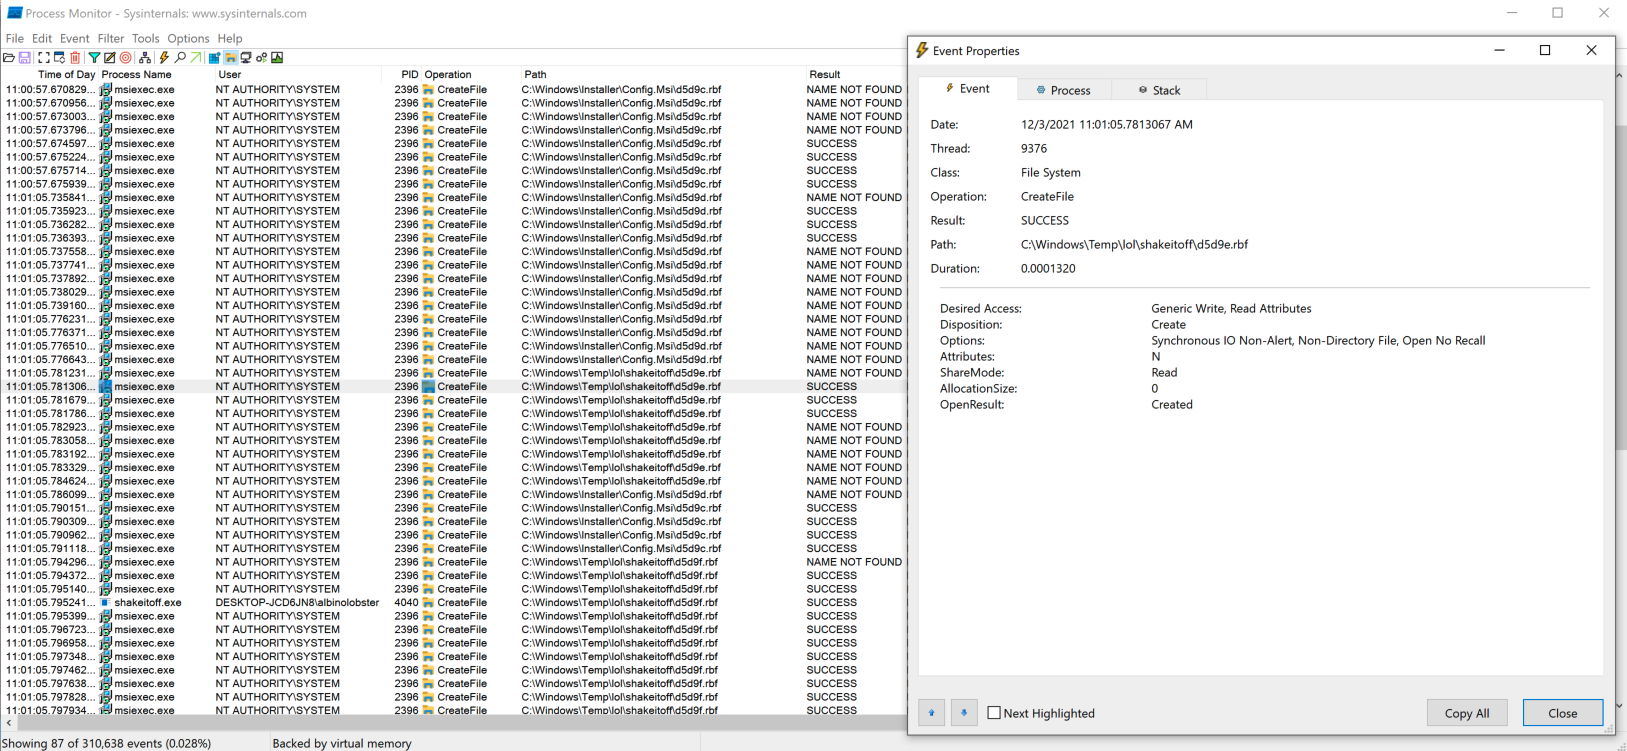The width and height of the screenshot is (1627, 751).
Task: Click Backed by virtual memory in status bar
Action: 342,743
